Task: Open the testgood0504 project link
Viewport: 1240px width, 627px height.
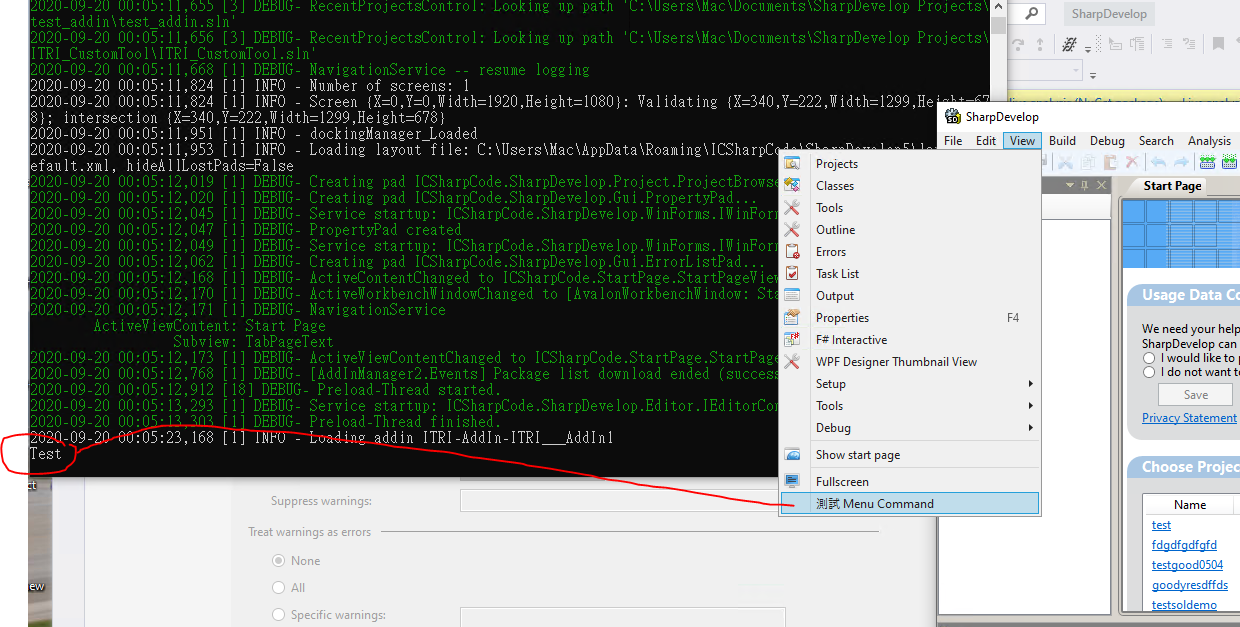Action: coord(1187,564)
